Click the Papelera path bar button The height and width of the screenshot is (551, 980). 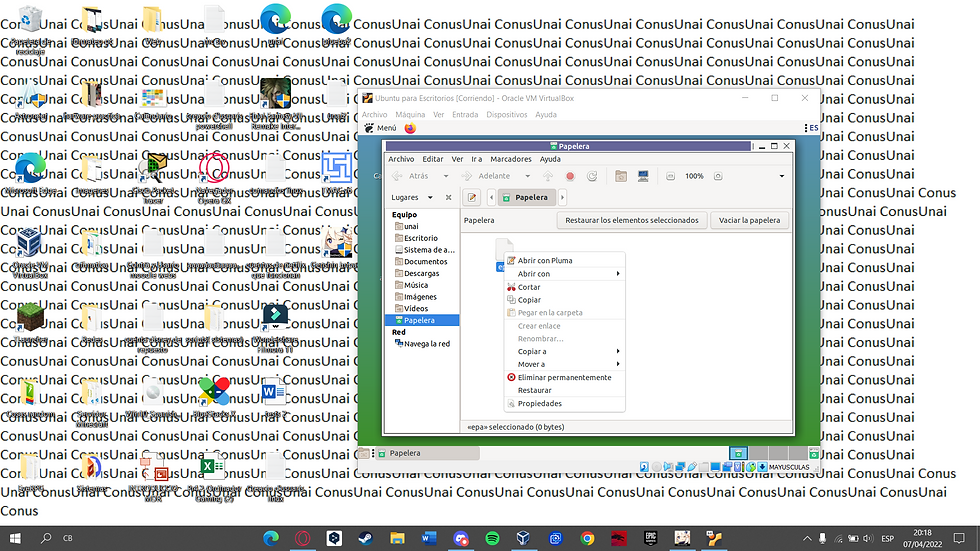pos(526,197)
